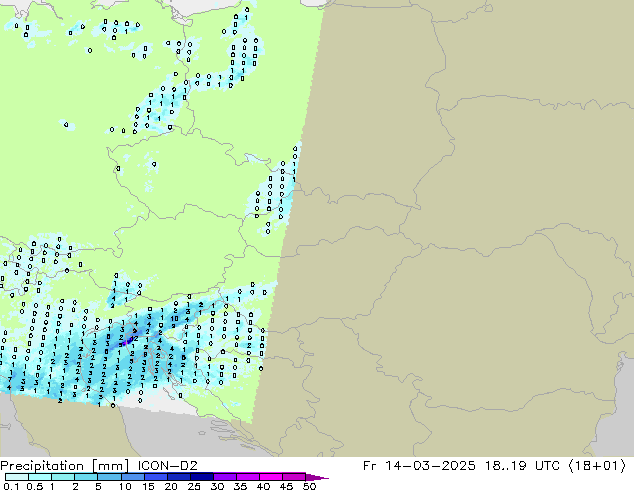Click the 'Fr' weekday label
Viewport: 634px width, 490px height.
coord(370,465)
